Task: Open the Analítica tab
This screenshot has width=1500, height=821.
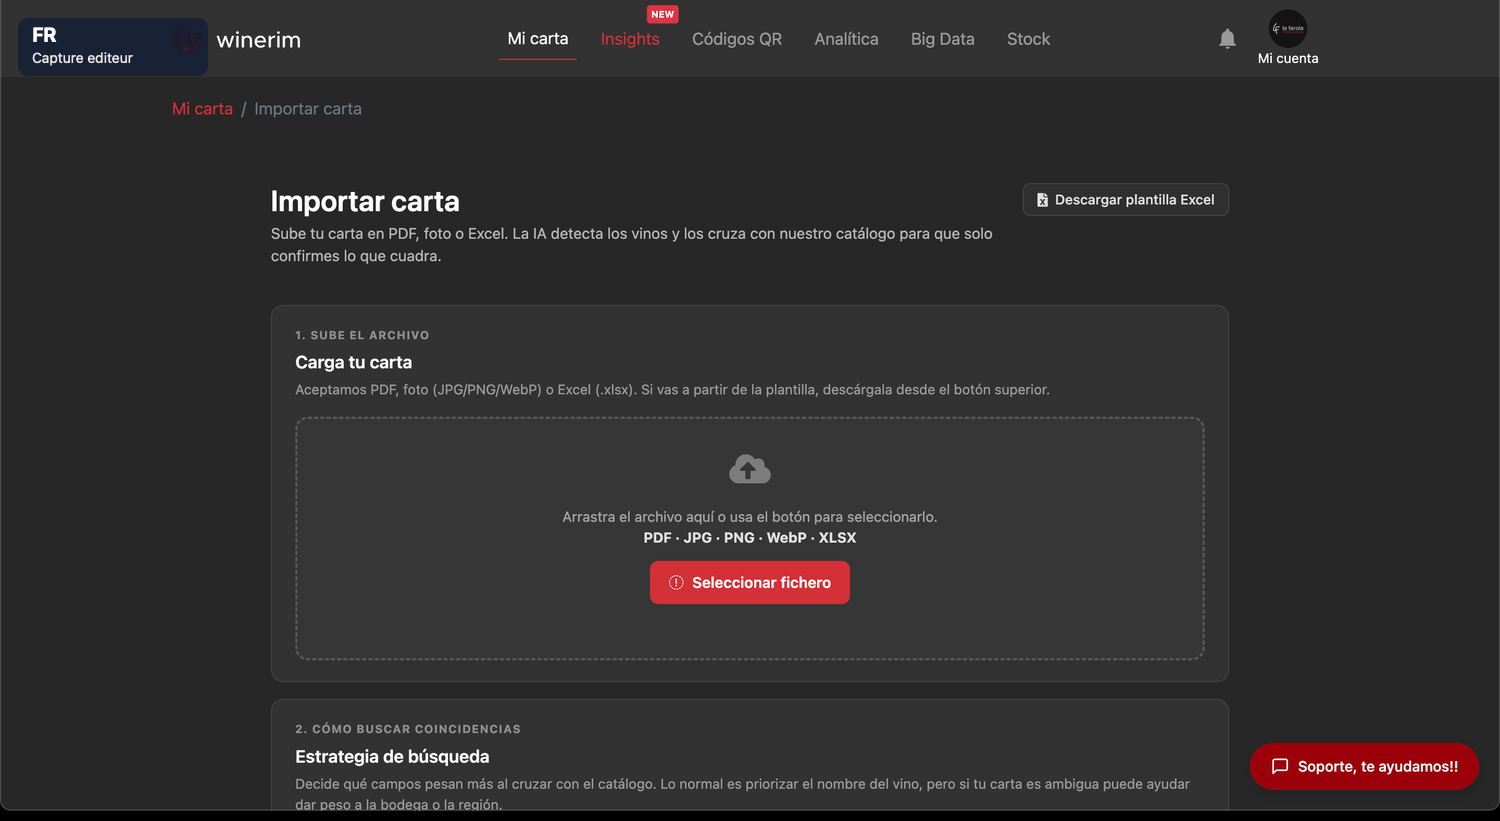Action: pyautogui.click(x=846, y=39)
